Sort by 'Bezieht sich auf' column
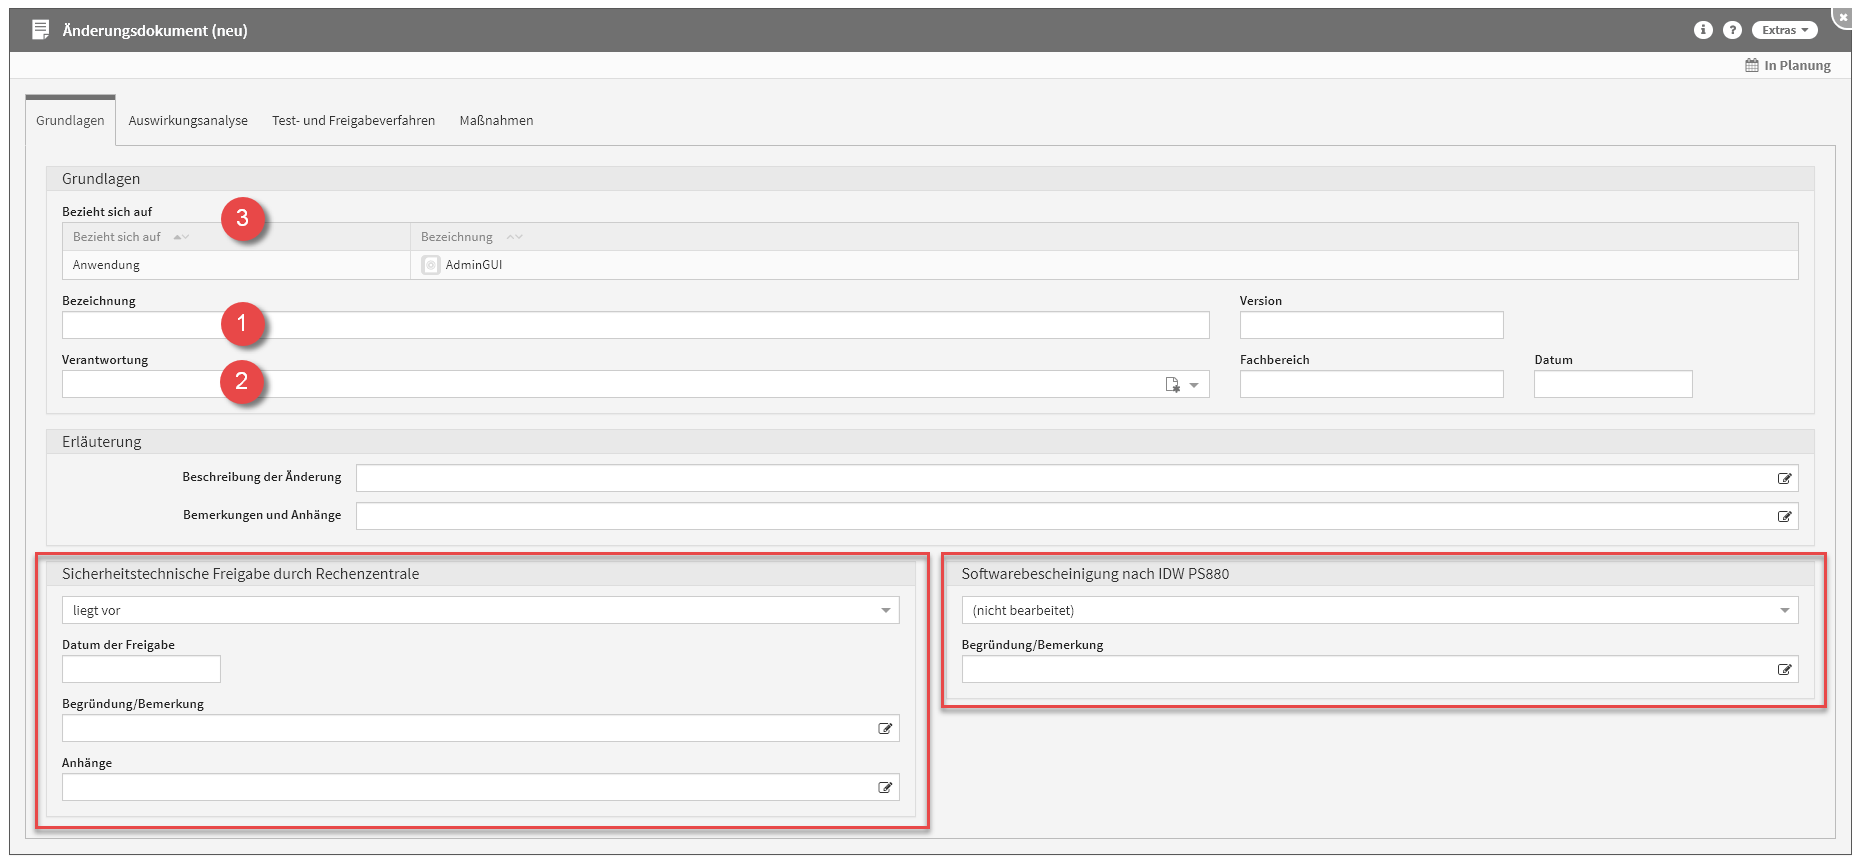The width and height of the screenshot is (1860, 861). pyautogui.click(x=118, y=237)
